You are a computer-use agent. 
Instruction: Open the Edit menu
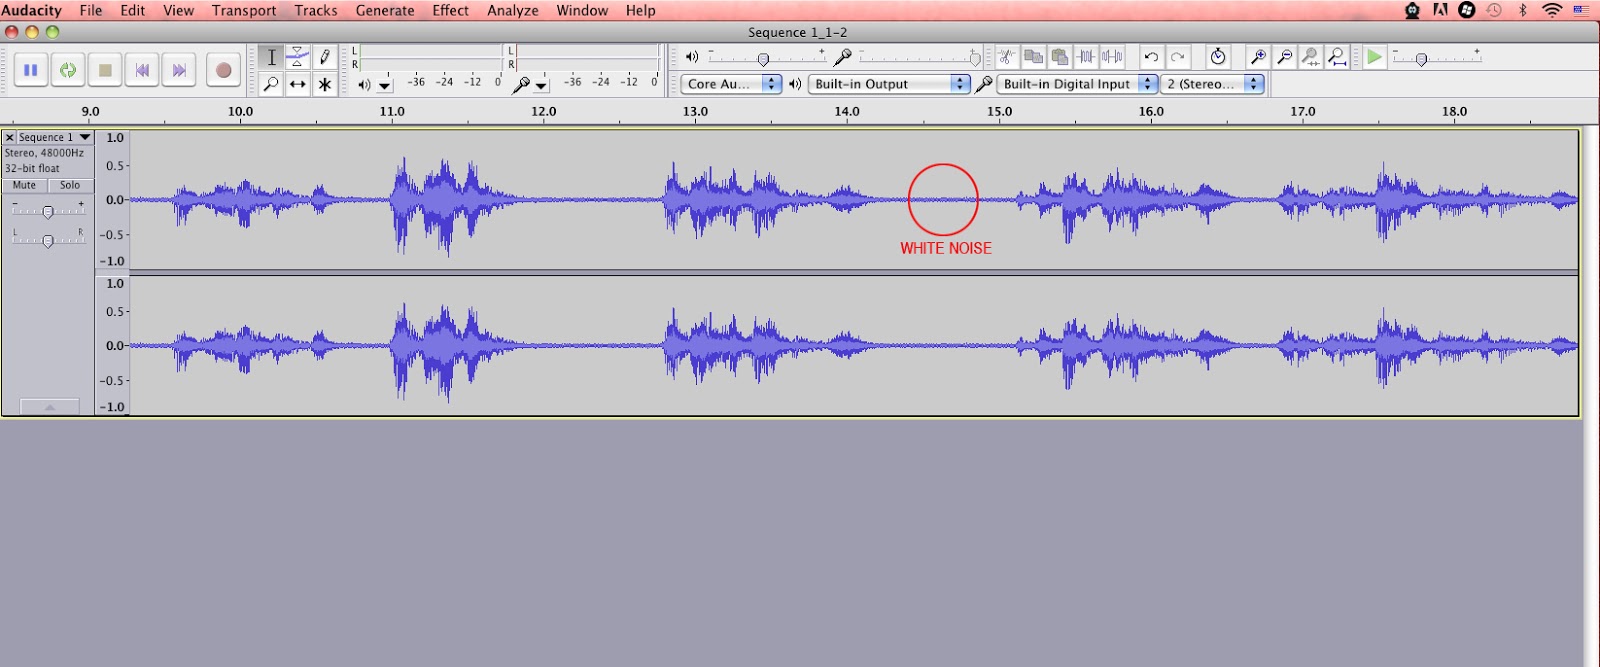[133, 10]
